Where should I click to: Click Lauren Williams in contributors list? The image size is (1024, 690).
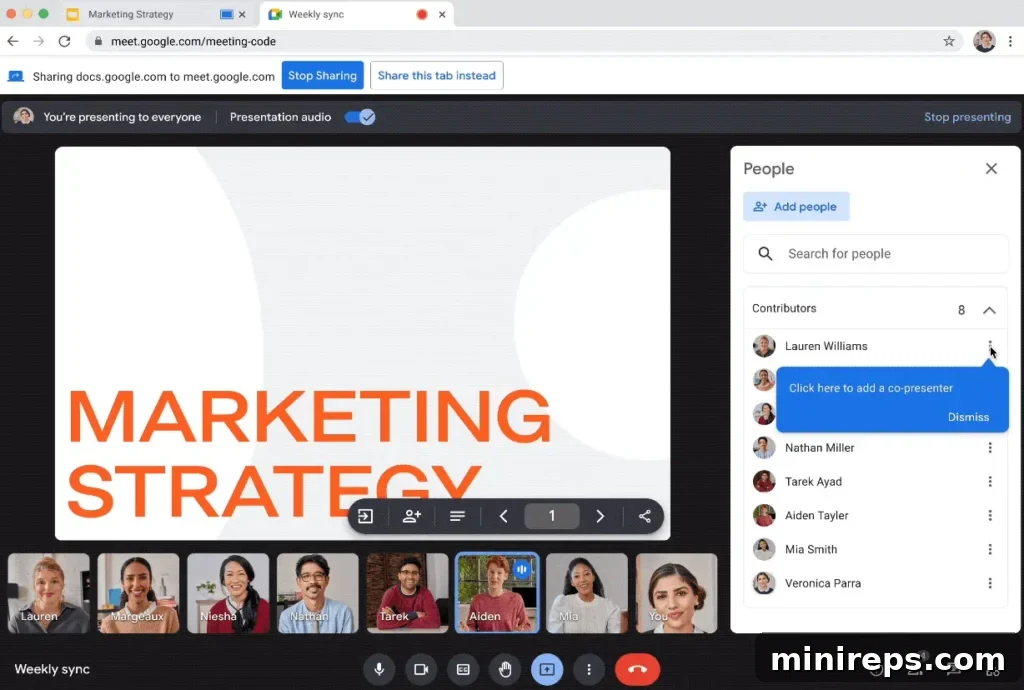pos(826,346)
